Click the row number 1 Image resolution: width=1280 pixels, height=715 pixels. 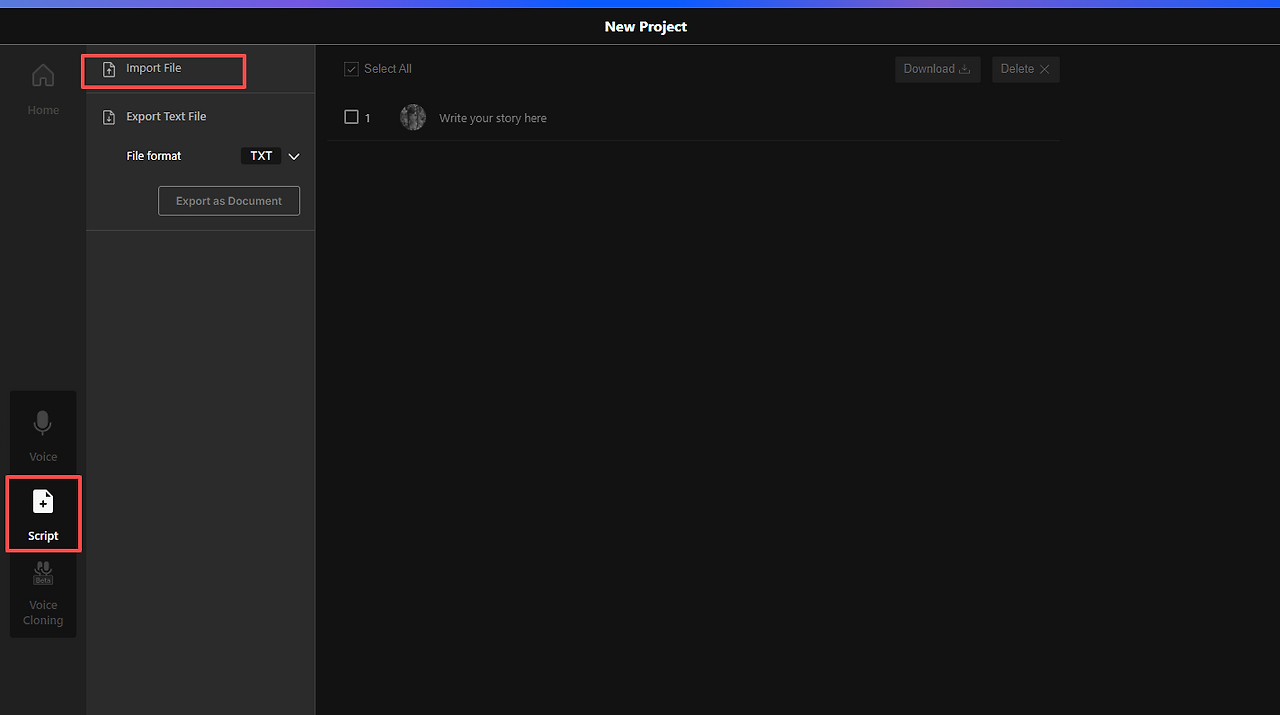[x=368, y=118]
